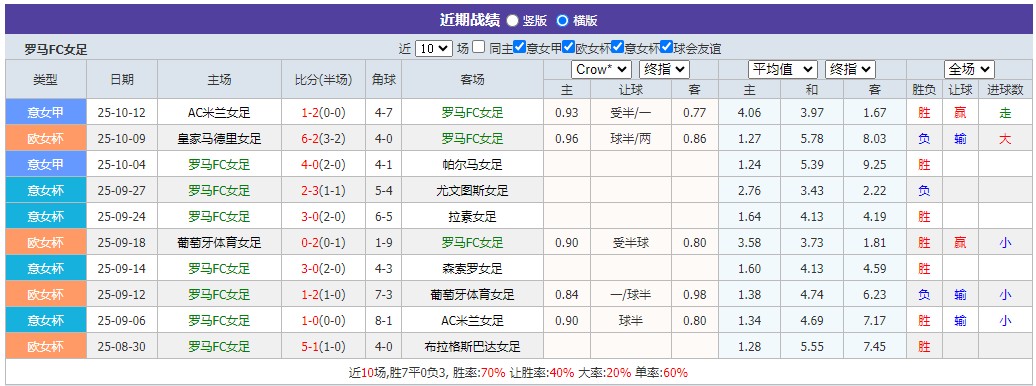
Task: Click 拉素女足 away team link
Action: [x=472, y=217]
